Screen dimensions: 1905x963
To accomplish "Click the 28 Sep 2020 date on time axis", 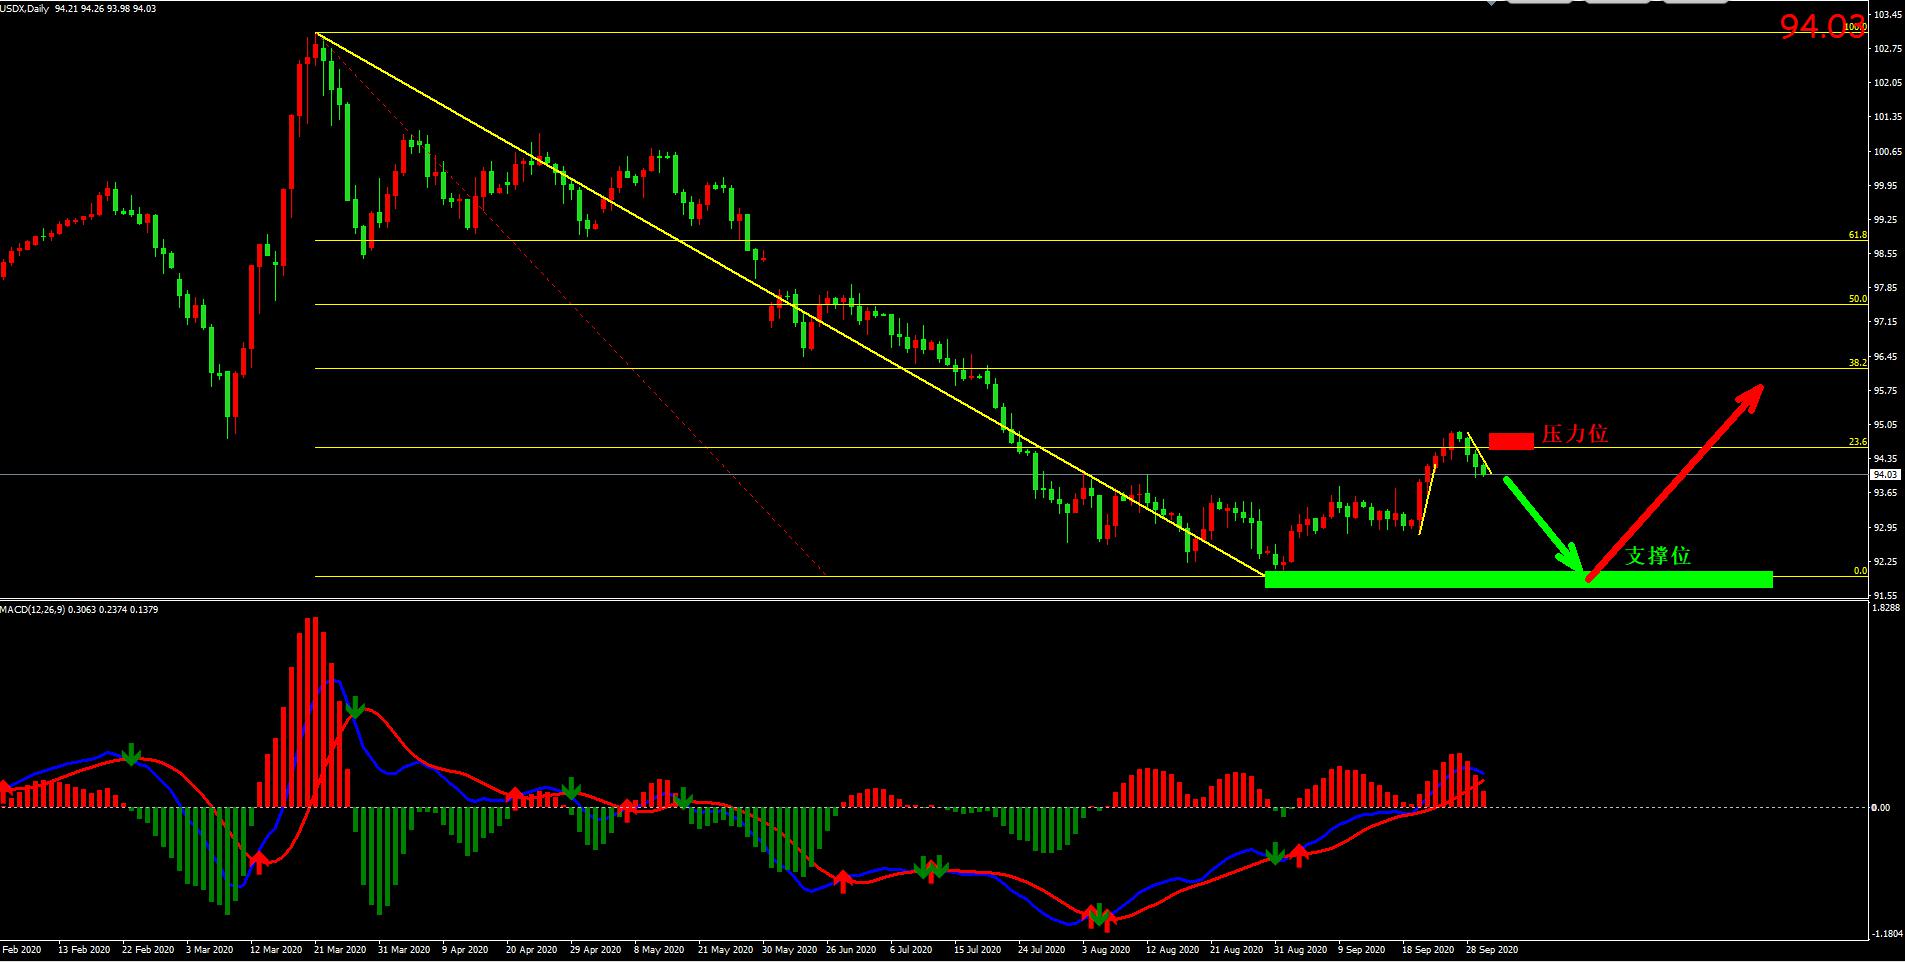I will [x=1492, y=949].
